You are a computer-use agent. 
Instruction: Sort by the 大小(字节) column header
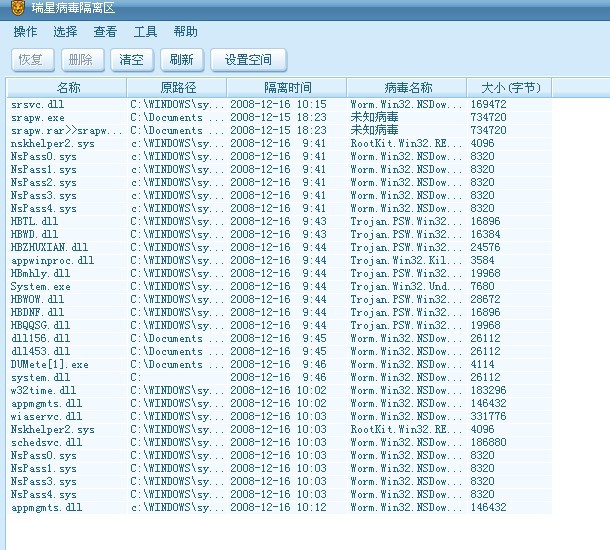click(x=510, y=88)
